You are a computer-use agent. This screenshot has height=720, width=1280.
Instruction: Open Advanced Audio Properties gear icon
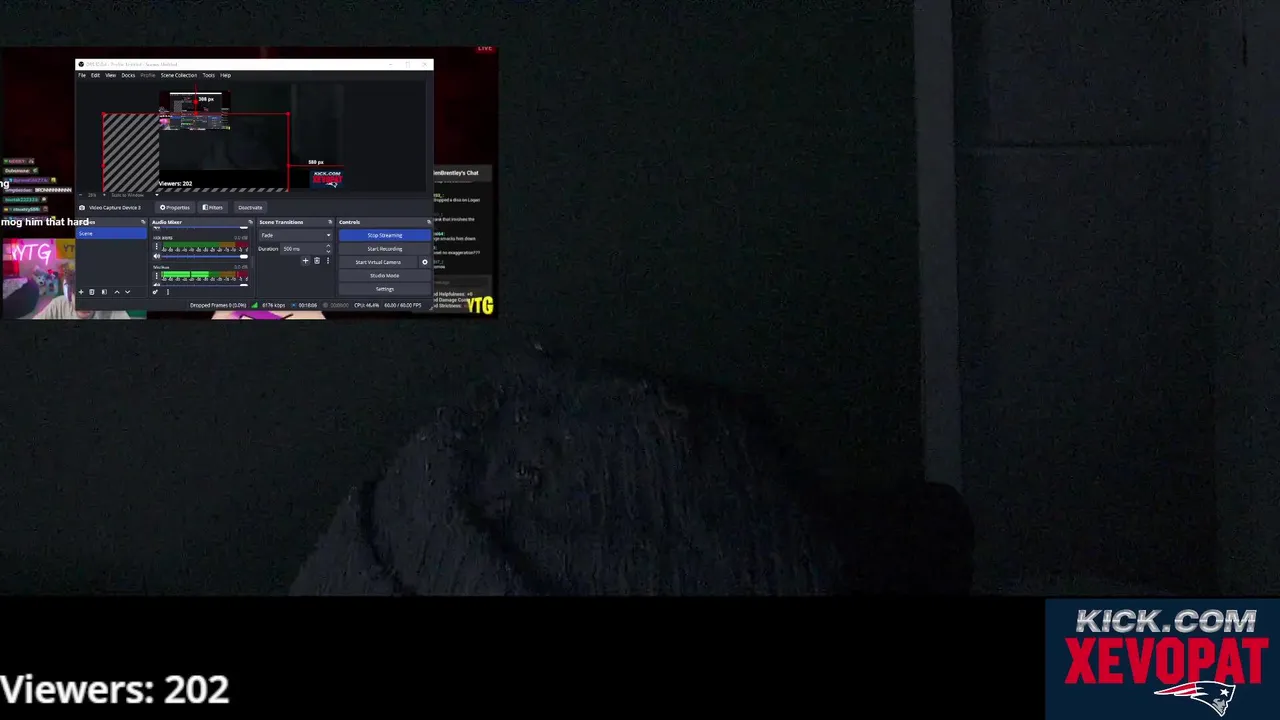(x=155, y=292)
